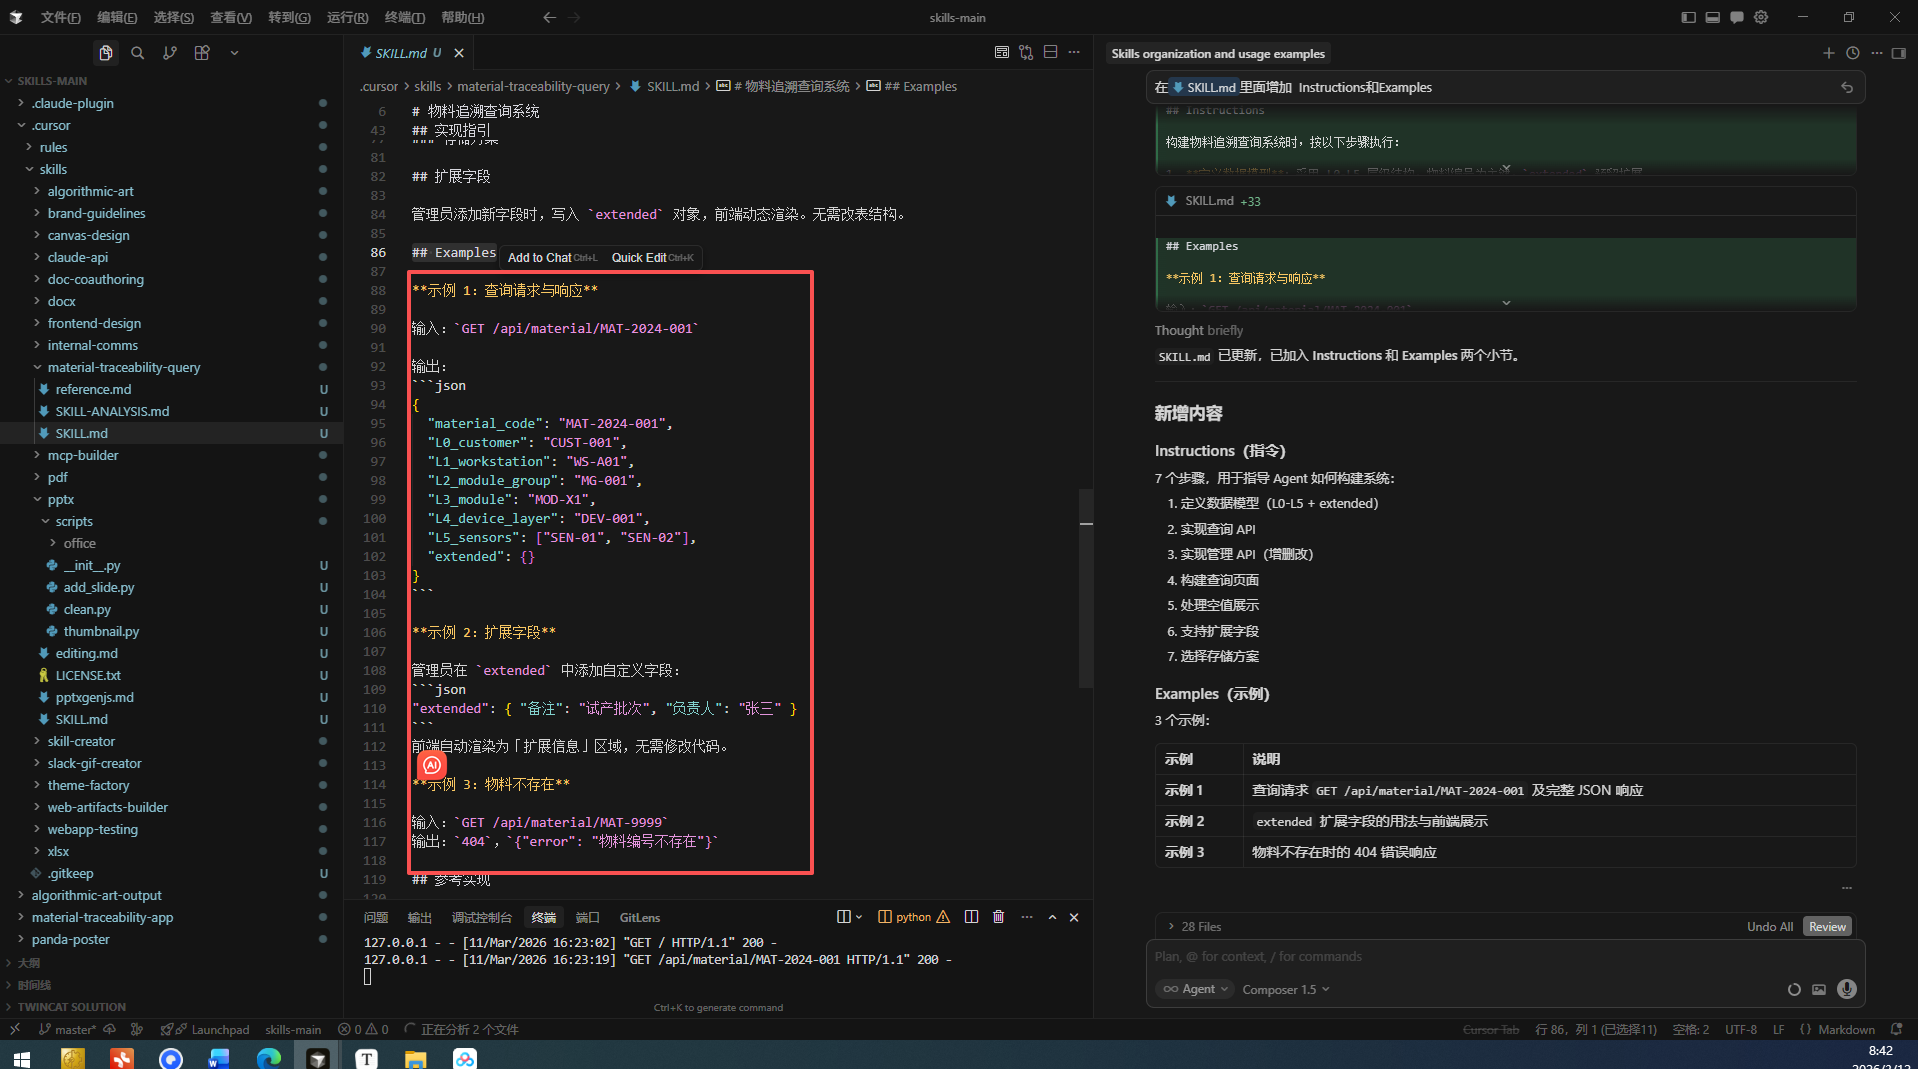
Task: Toggle chat panel position icon
Action: 1898,53
